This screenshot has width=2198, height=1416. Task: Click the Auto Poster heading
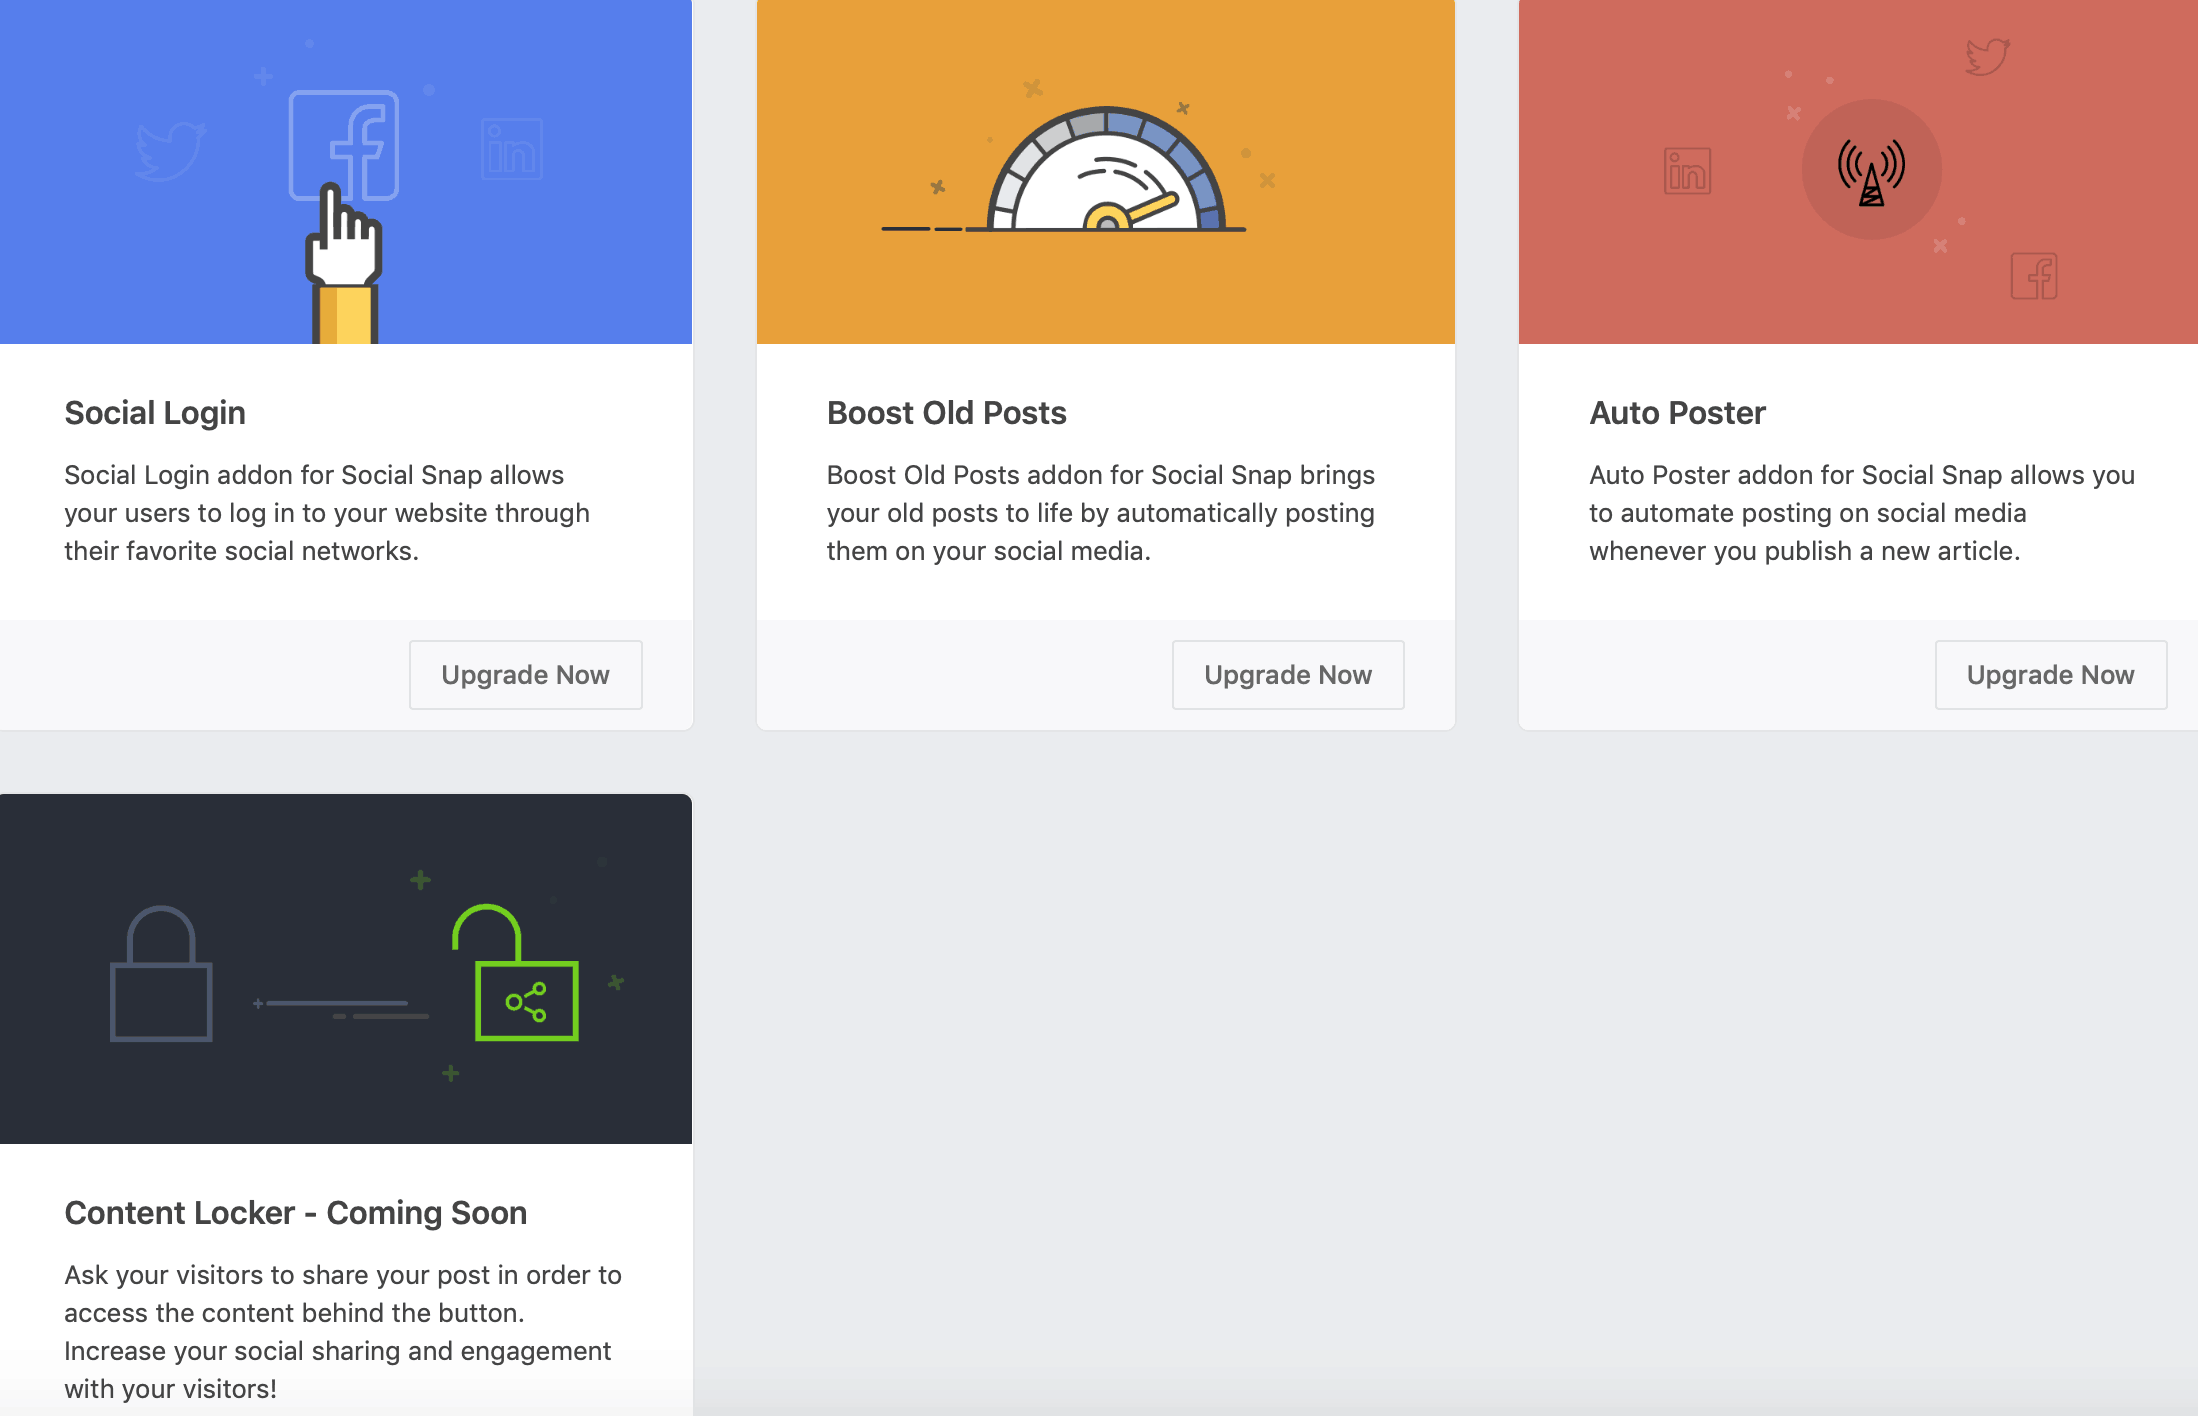[x=1677, y=413]
